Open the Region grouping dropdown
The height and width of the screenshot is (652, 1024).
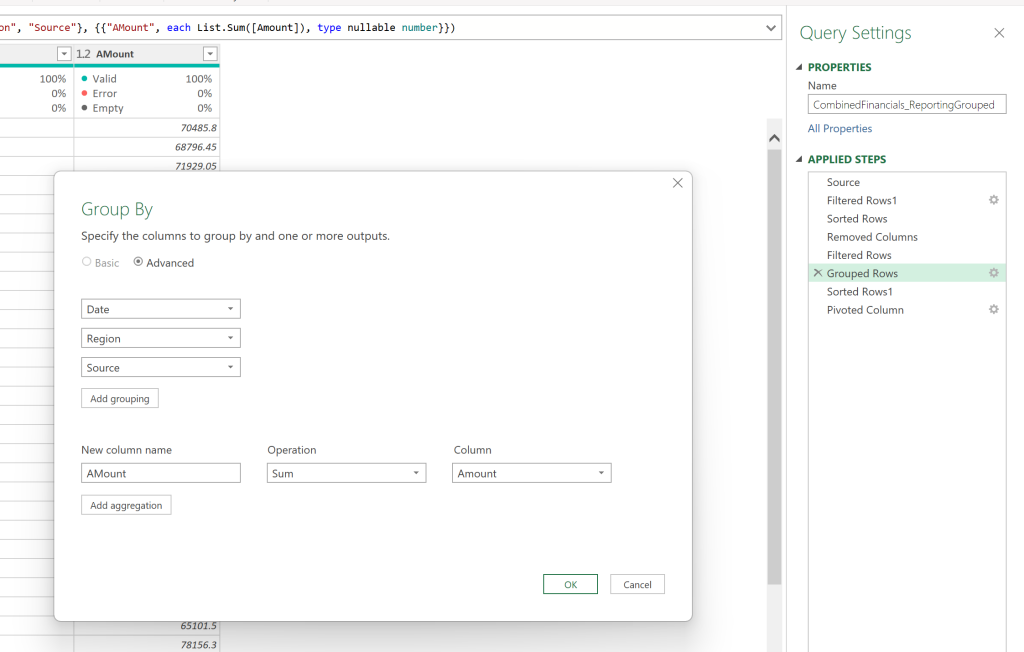pos(161,338)
